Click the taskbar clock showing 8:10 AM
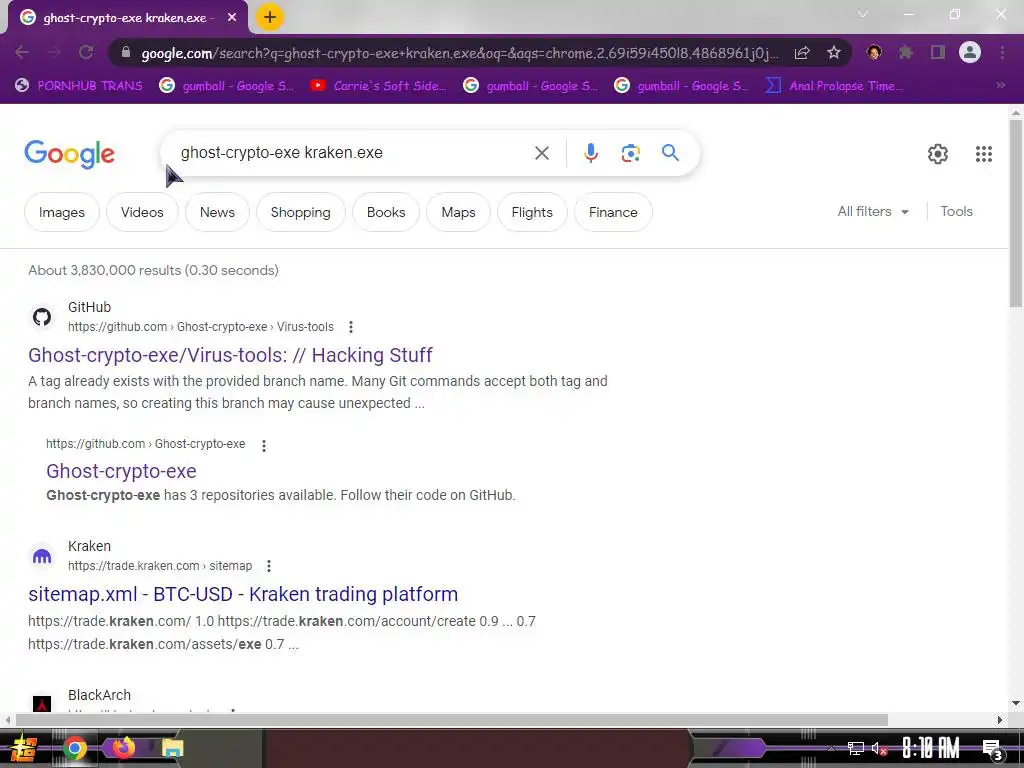The image size is (1024, 768). click(x=931, y=748)
